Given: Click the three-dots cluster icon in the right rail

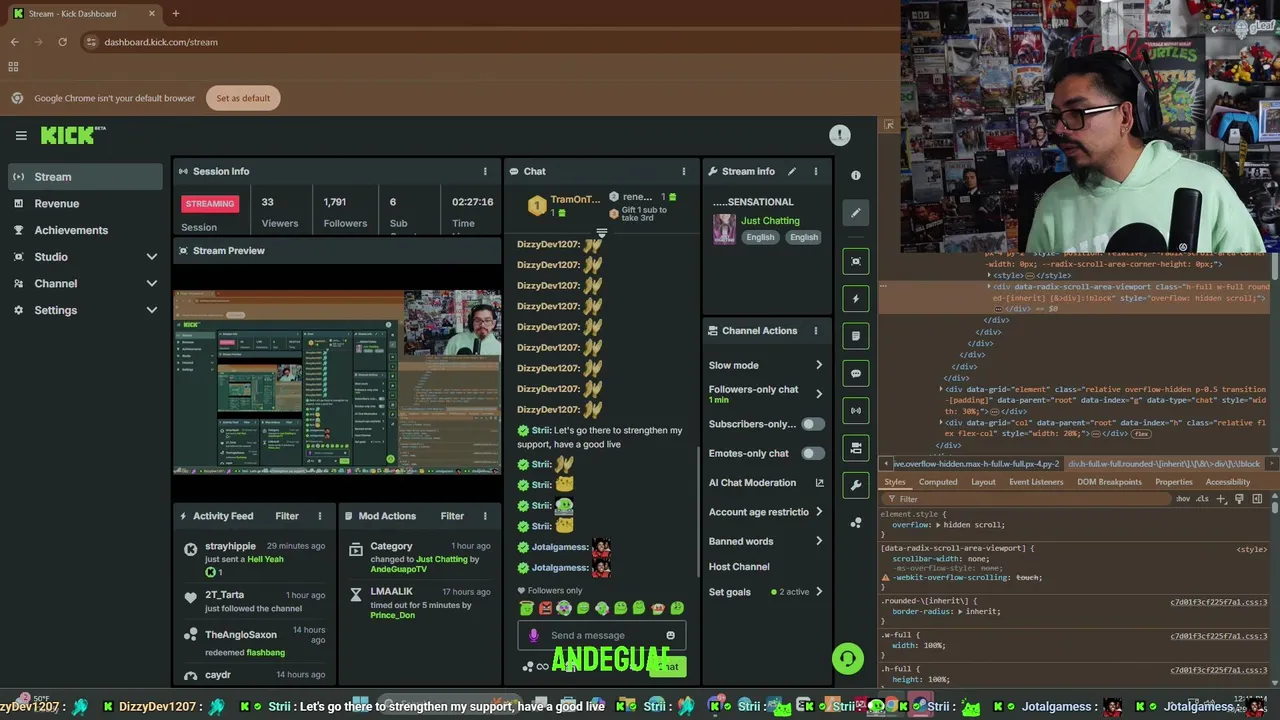Looking at the screenshot, I should point(856,522).
